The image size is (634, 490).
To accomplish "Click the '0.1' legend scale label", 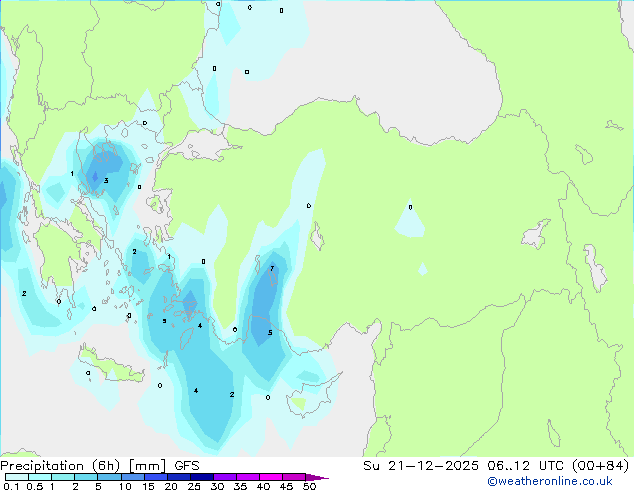I will coord(11,486).
